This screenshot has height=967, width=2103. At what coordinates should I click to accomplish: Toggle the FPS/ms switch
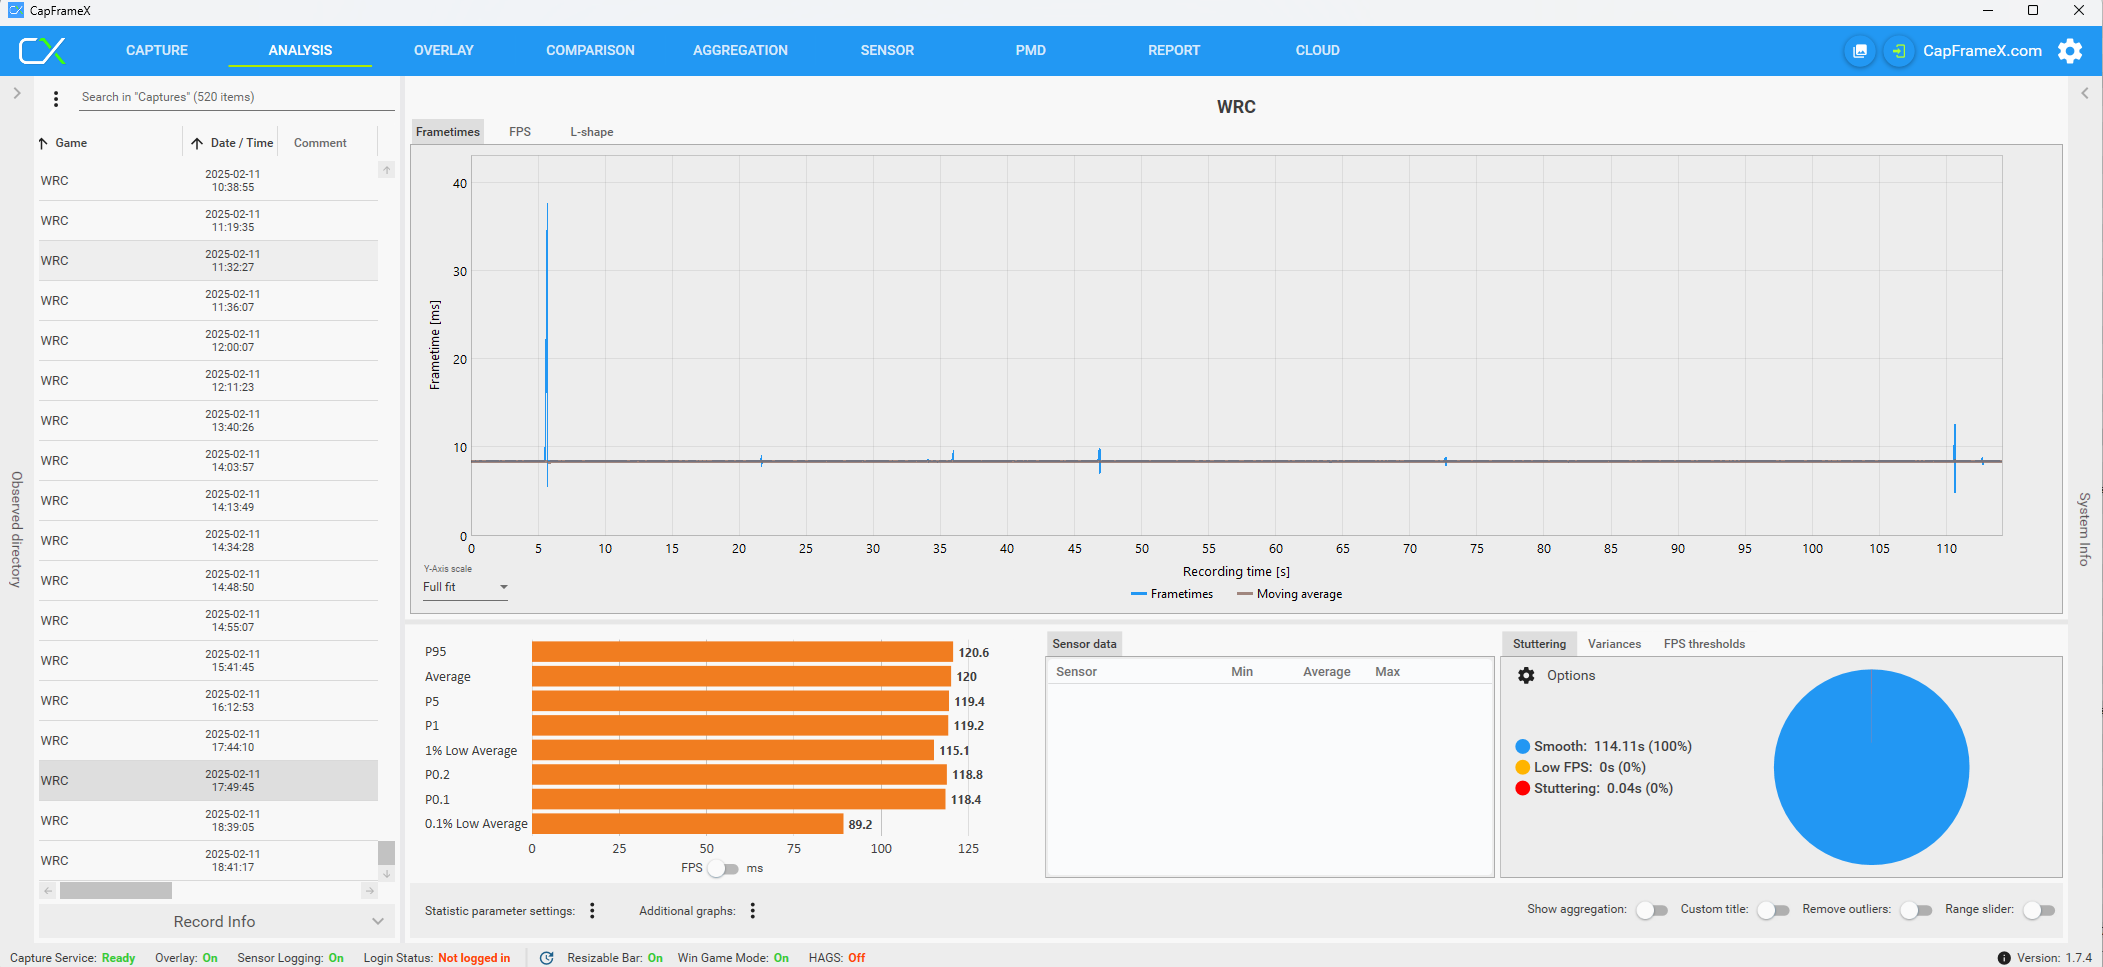coord(722,868)
